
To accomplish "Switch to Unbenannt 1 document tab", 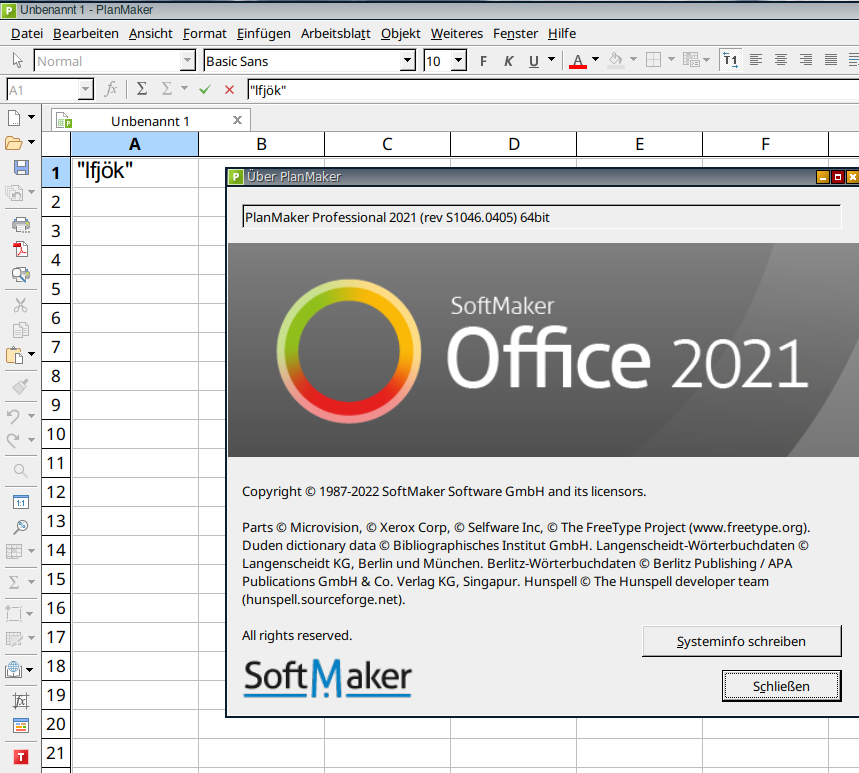I will pyautogui.click(x=150, y=121).
